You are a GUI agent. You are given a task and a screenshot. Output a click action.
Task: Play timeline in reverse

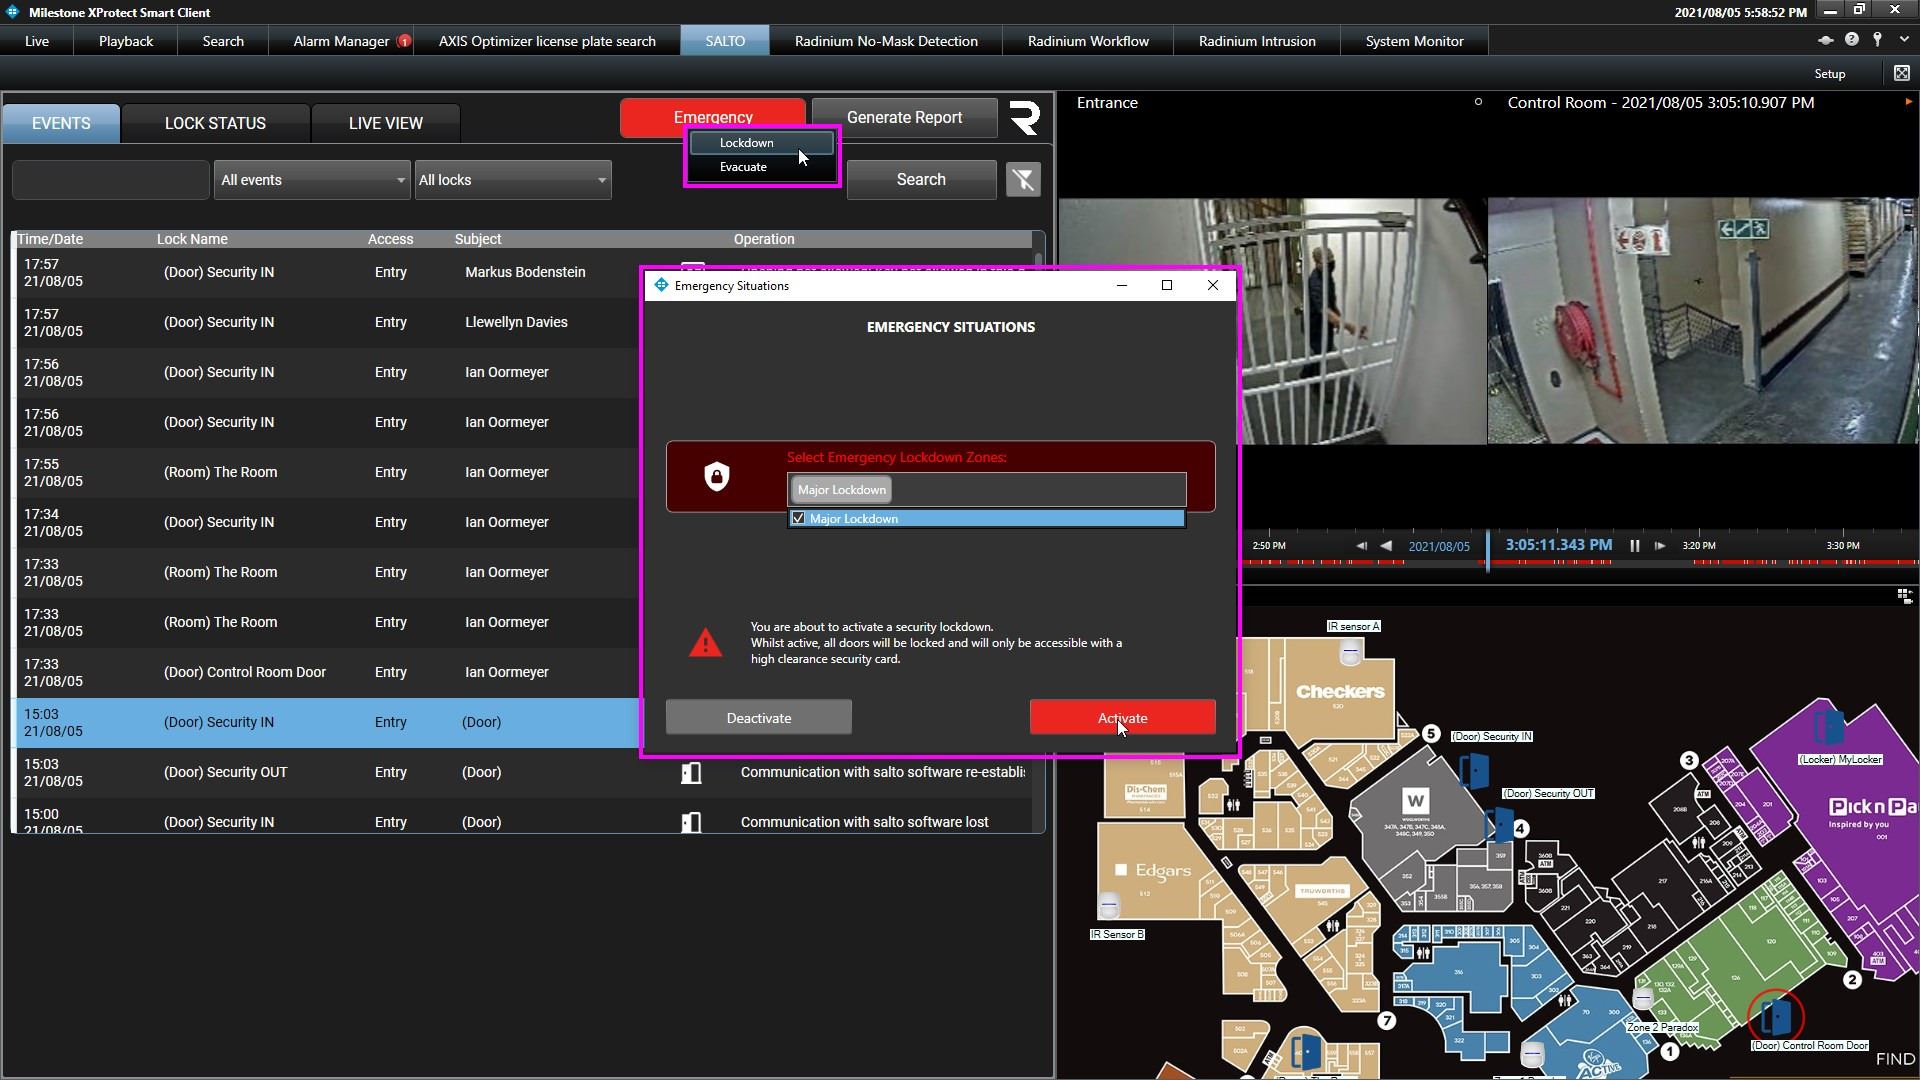(x=1386, y=546)
